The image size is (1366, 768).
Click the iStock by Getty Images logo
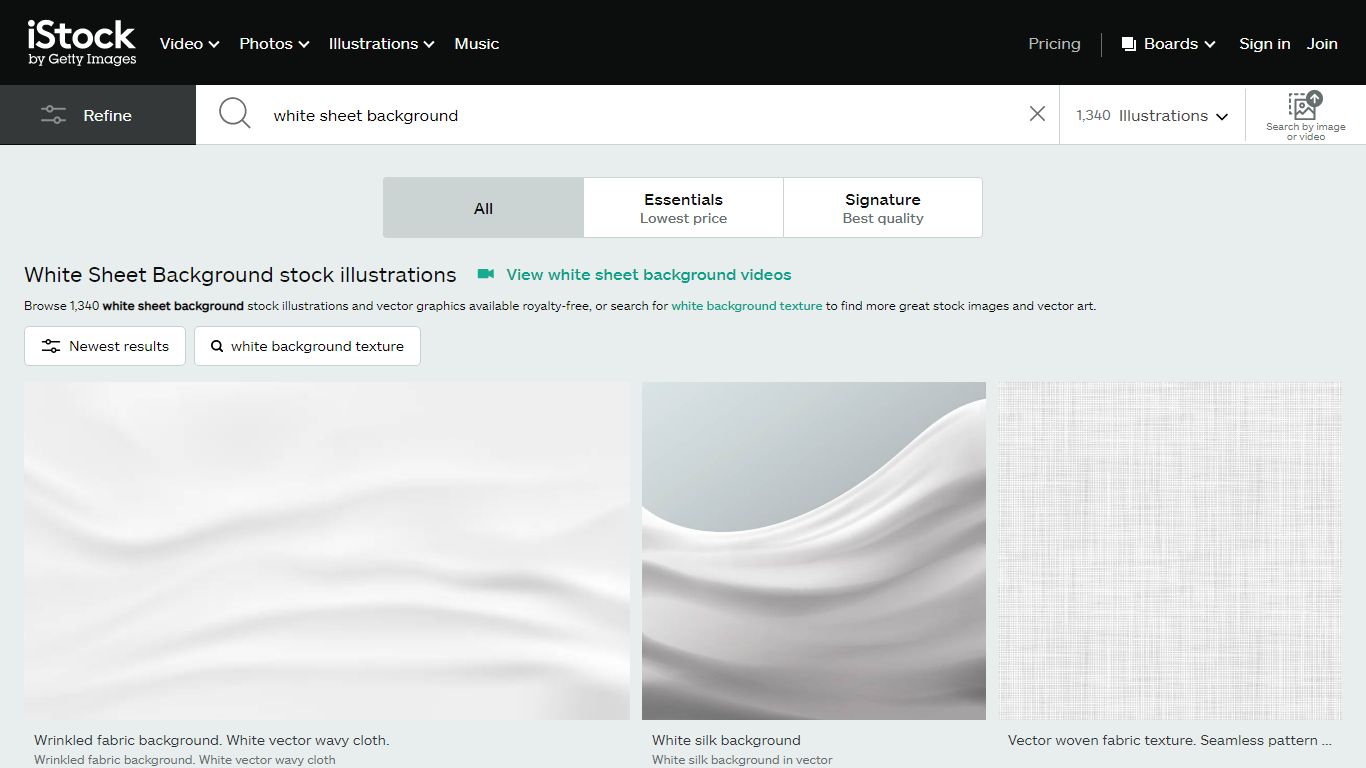[x=82, y=43]
